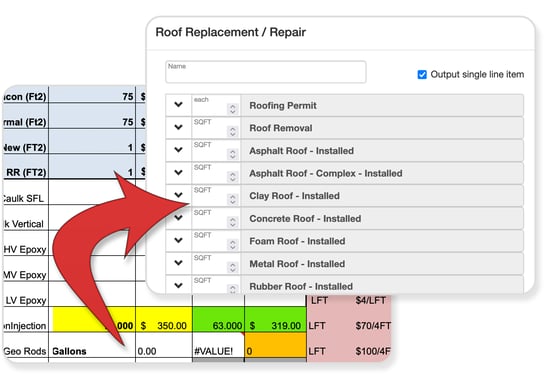Click the Name input field
This screenshot has height=388, width=550.
(266, 72)
